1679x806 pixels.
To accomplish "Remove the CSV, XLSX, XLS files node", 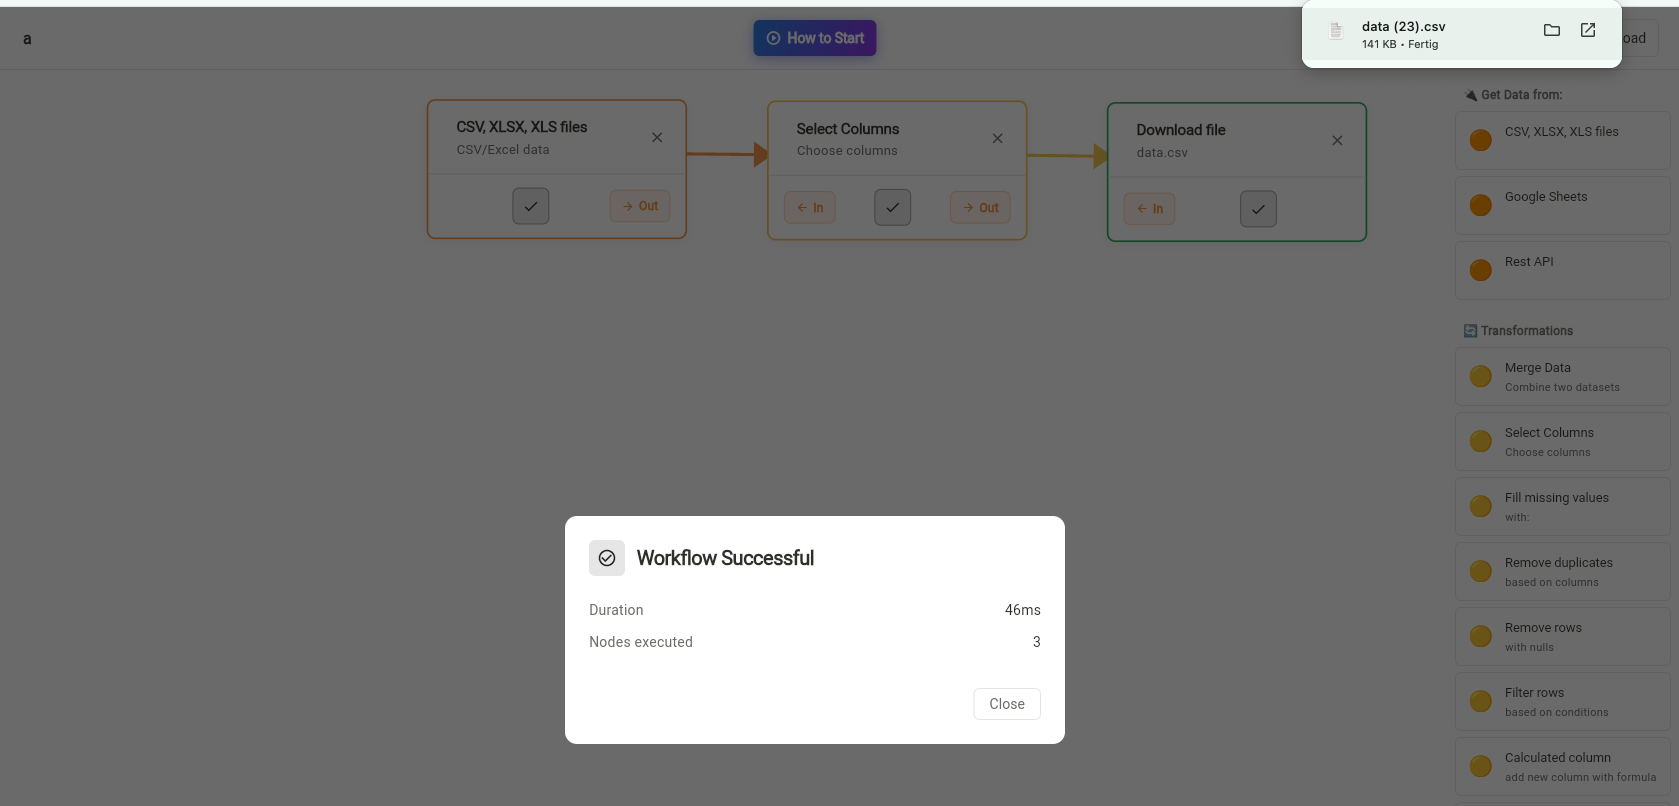I will pos(657,137).
